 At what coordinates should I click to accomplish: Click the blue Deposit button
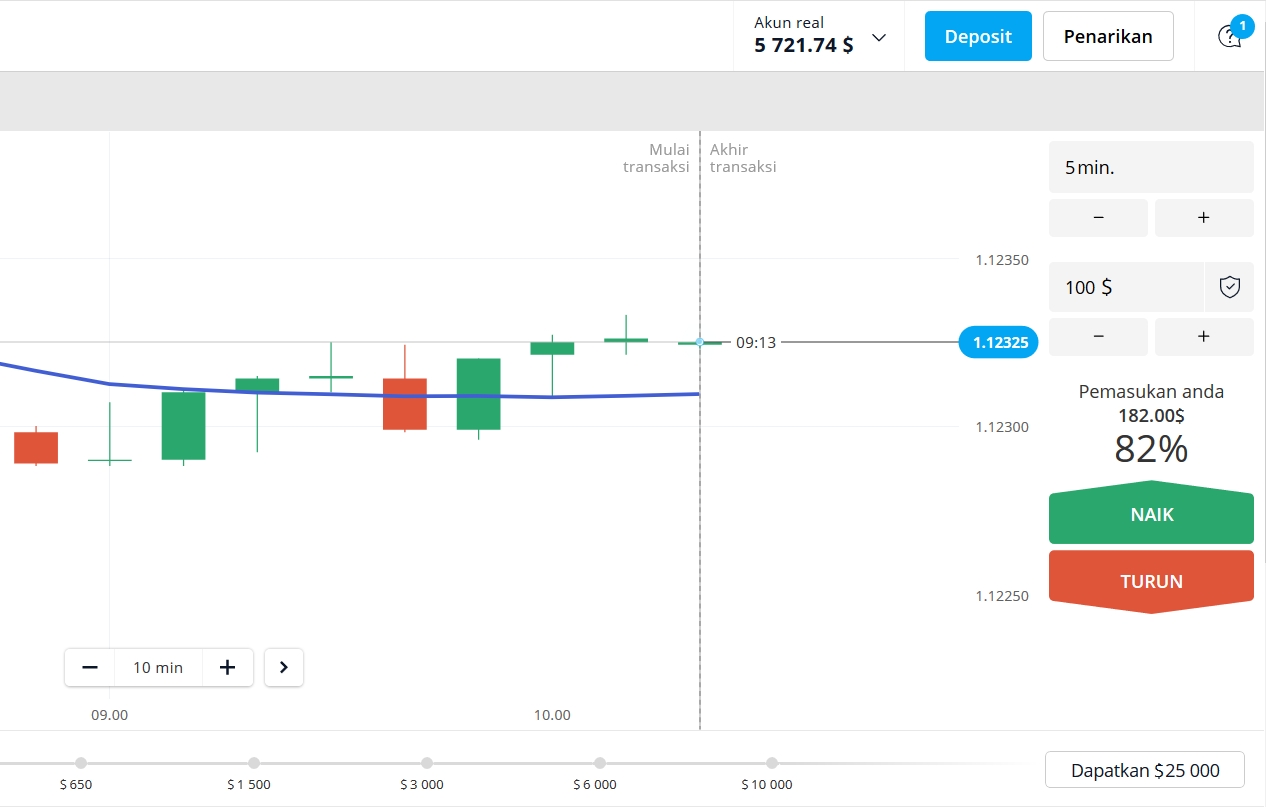point(977,35)
